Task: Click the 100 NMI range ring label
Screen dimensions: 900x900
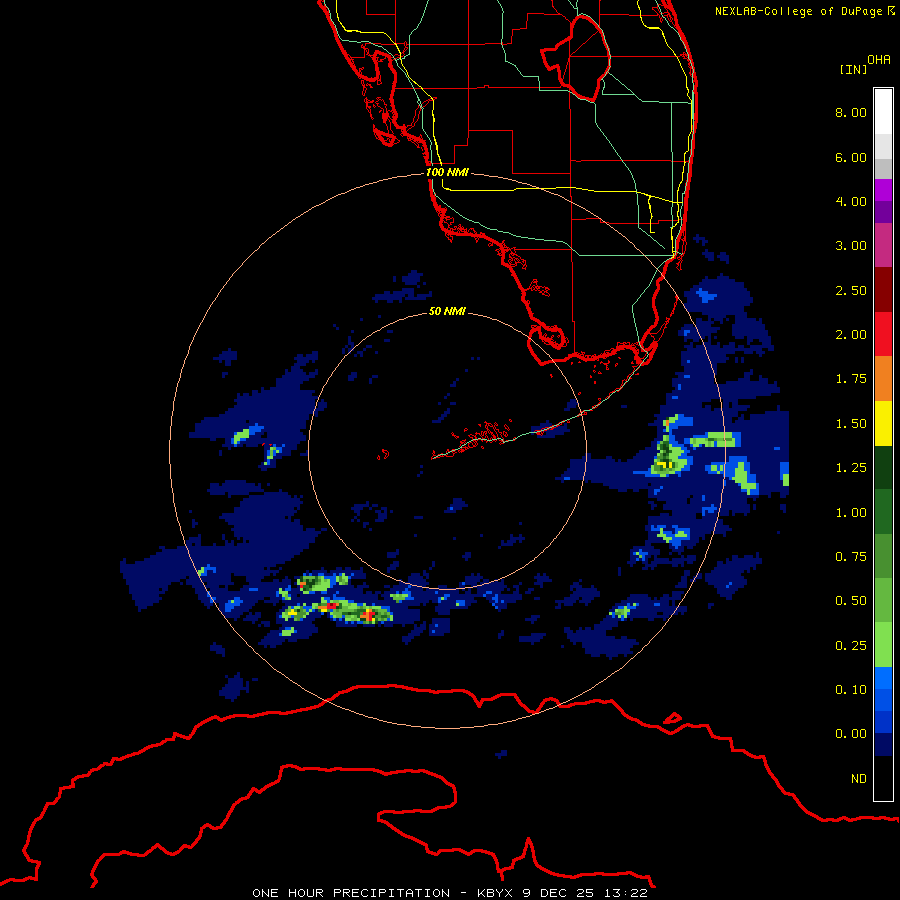Action: click(x=447, y=172)
